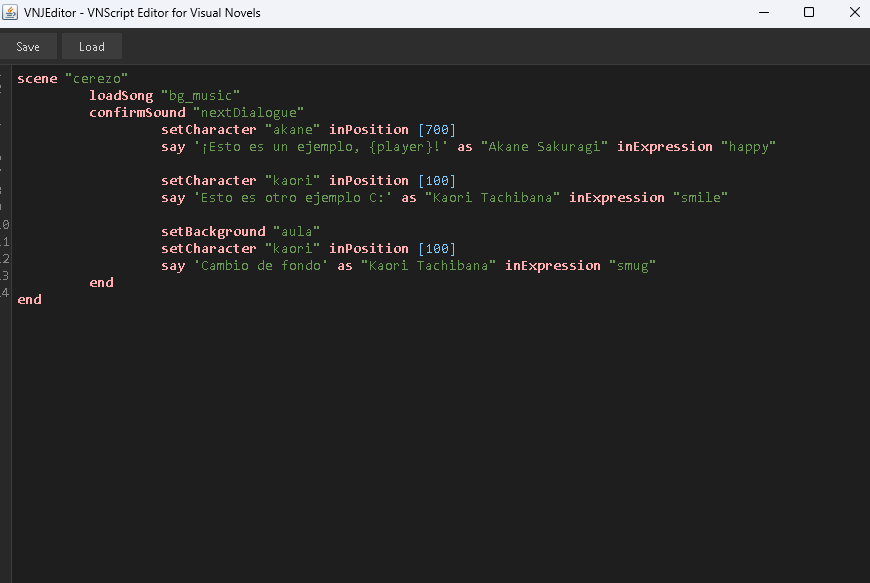Click the Save button
This screenshot has width=870, height=583.
click(x=28, y=47)
